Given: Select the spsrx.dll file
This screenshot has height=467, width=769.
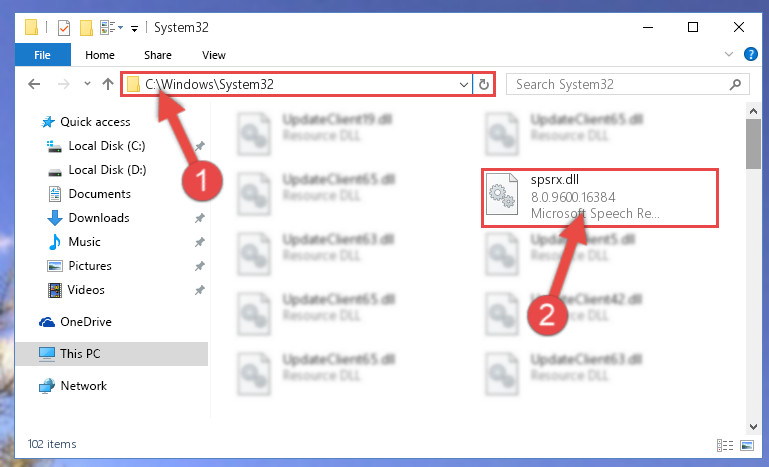Looking at the screenshot, I should tap(600, 197).
